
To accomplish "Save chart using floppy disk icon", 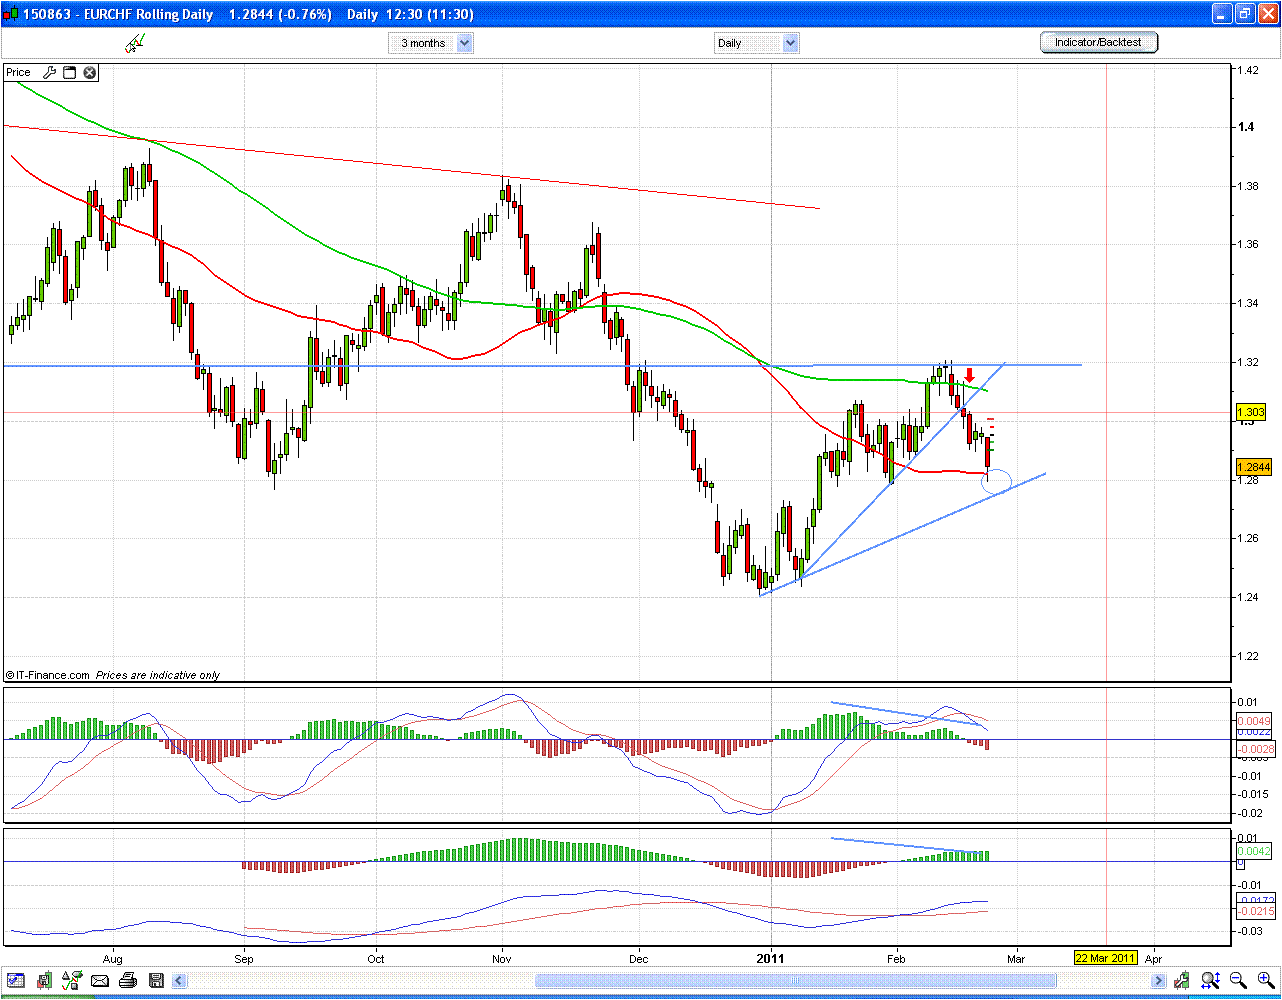I will point(156,980).
